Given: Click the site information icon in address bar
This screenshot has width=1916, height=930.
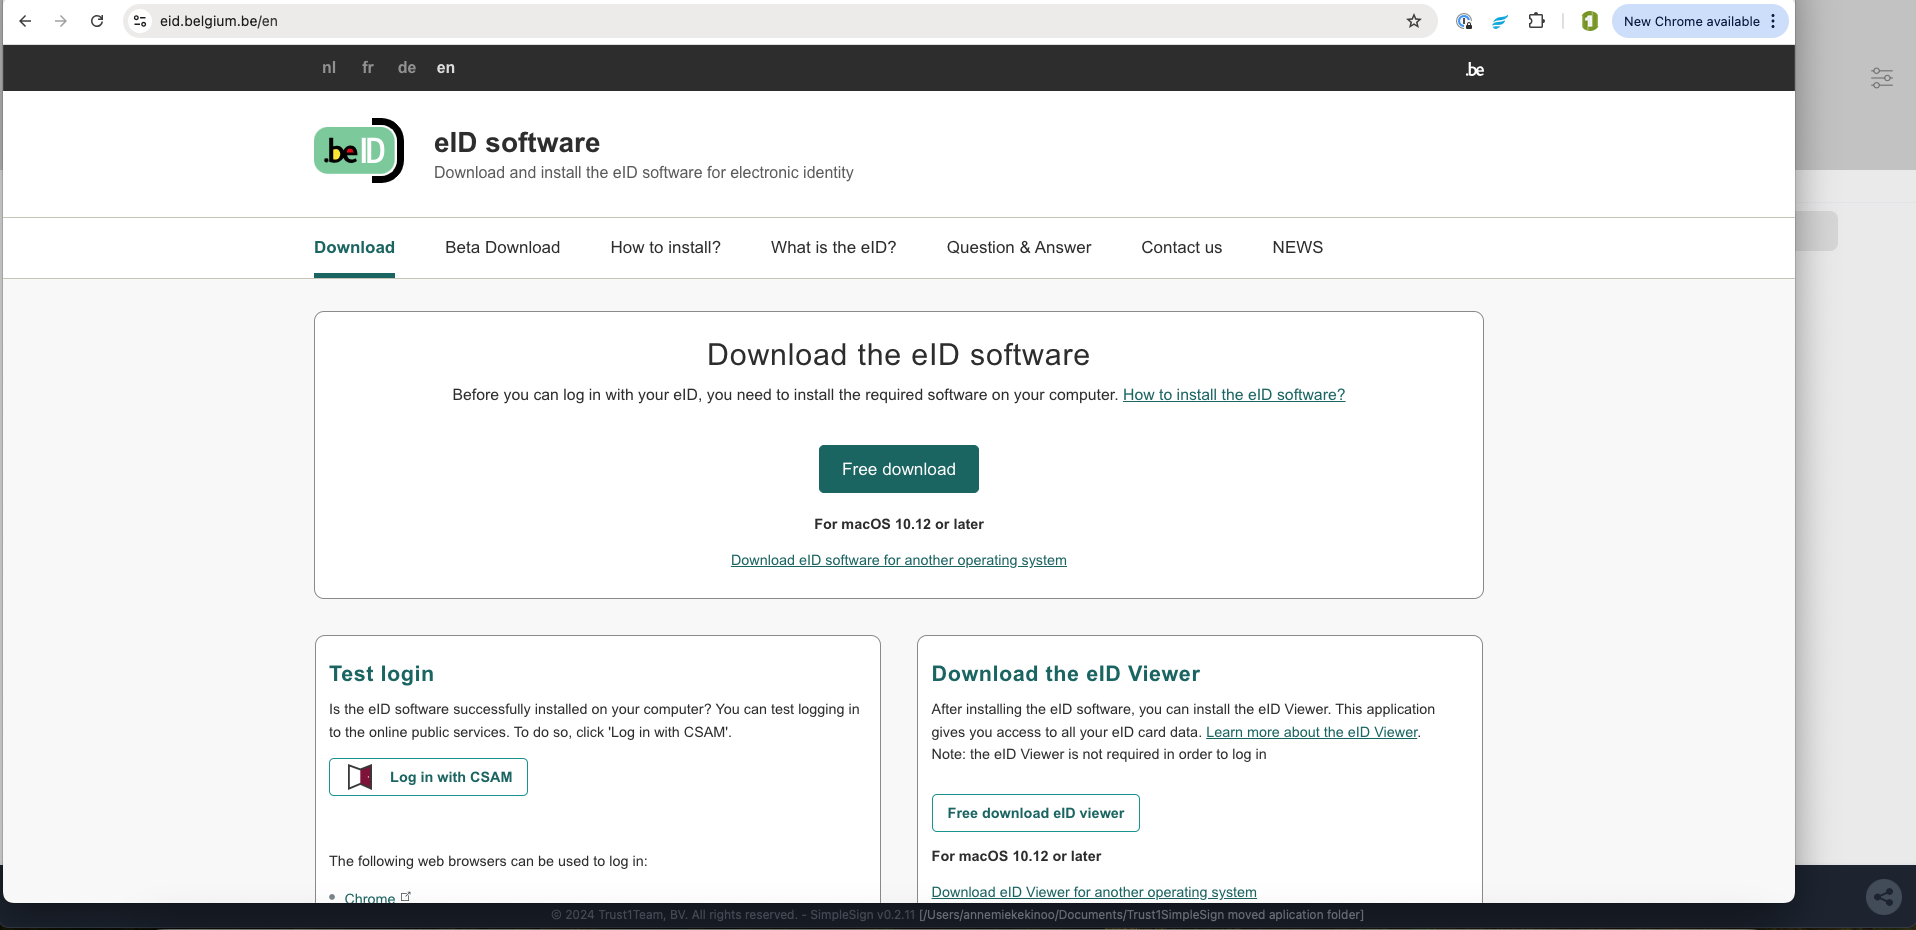Looking at the screenshot, I should coord(141,21).
